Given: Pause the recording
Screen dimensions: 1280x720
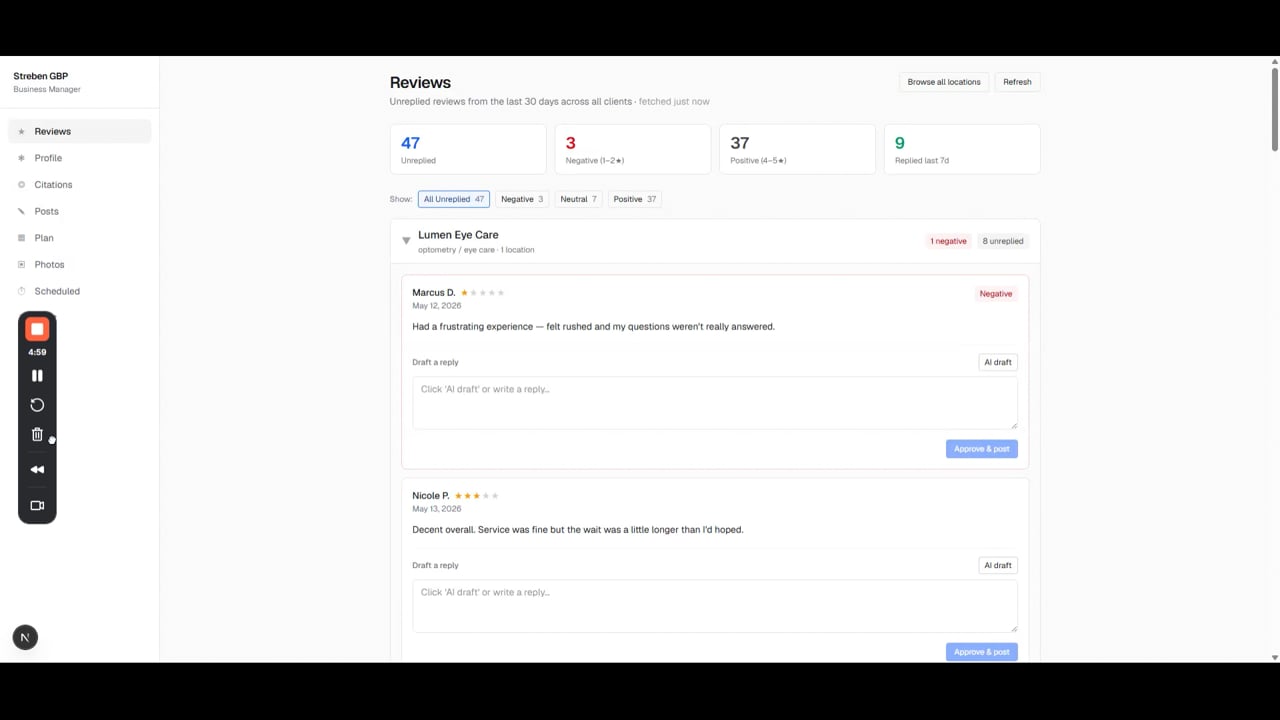Looking at the screenshot, I should coord(37,376).
